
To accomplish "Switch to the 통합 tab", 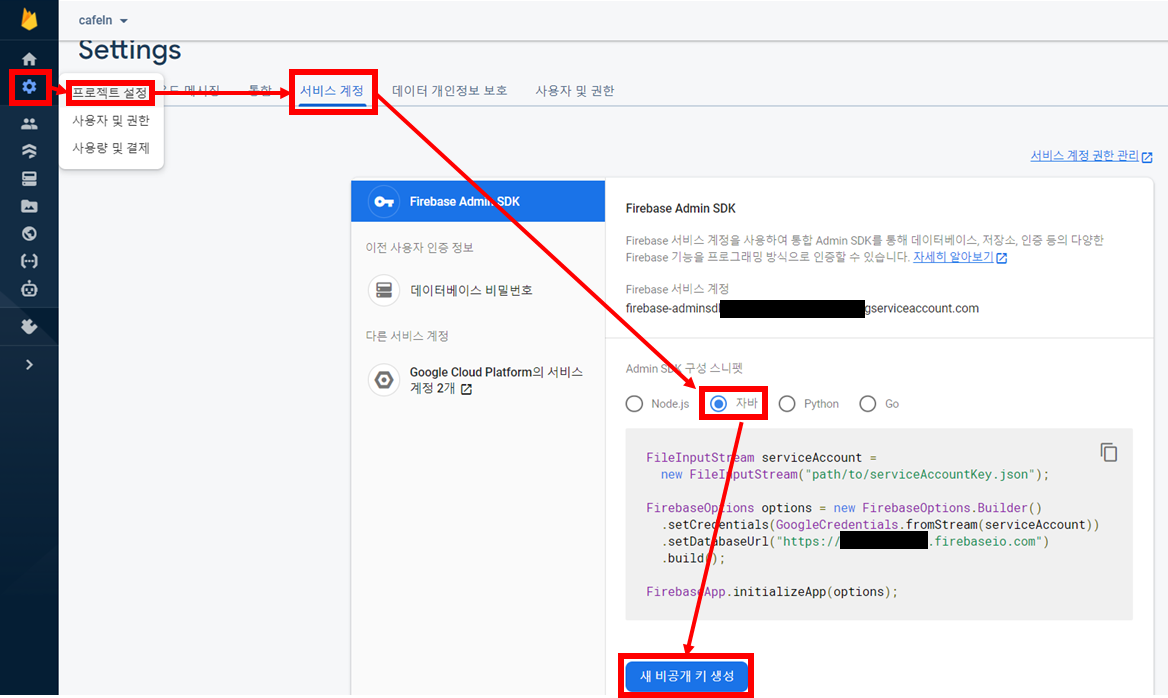I will (x=260, y=91).
